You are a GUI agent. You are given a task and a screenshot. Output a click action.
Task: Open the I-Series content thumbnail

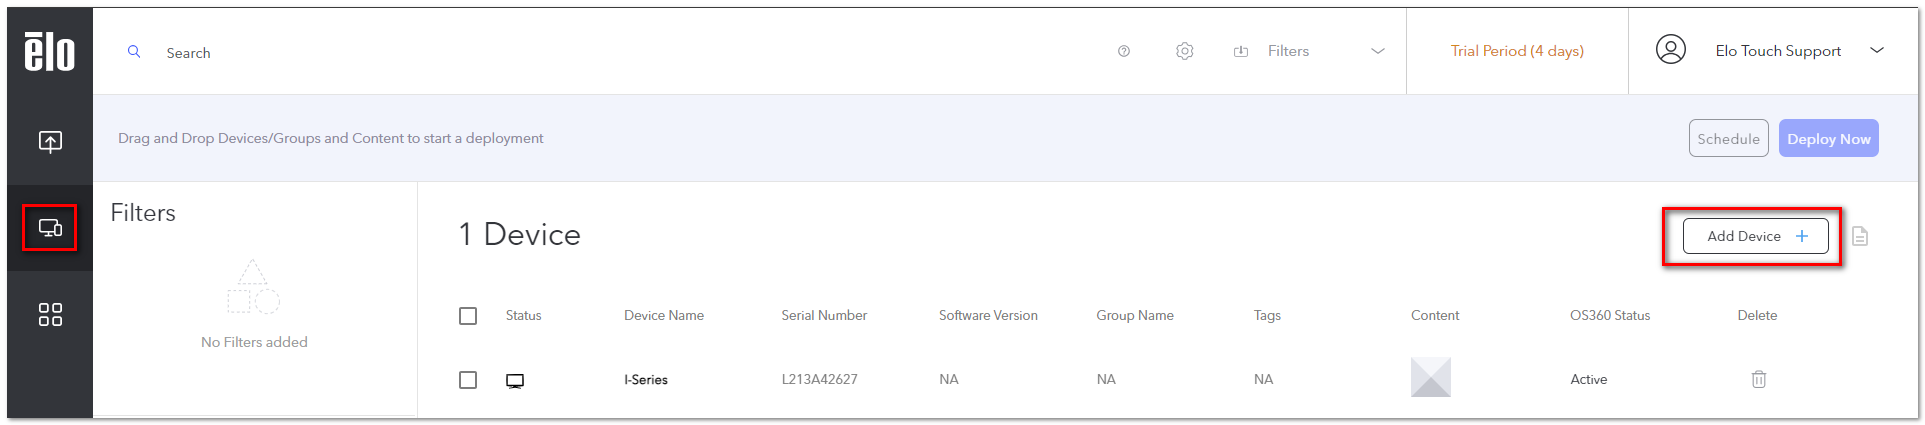pyautogui.click(x=1431, y=378)
